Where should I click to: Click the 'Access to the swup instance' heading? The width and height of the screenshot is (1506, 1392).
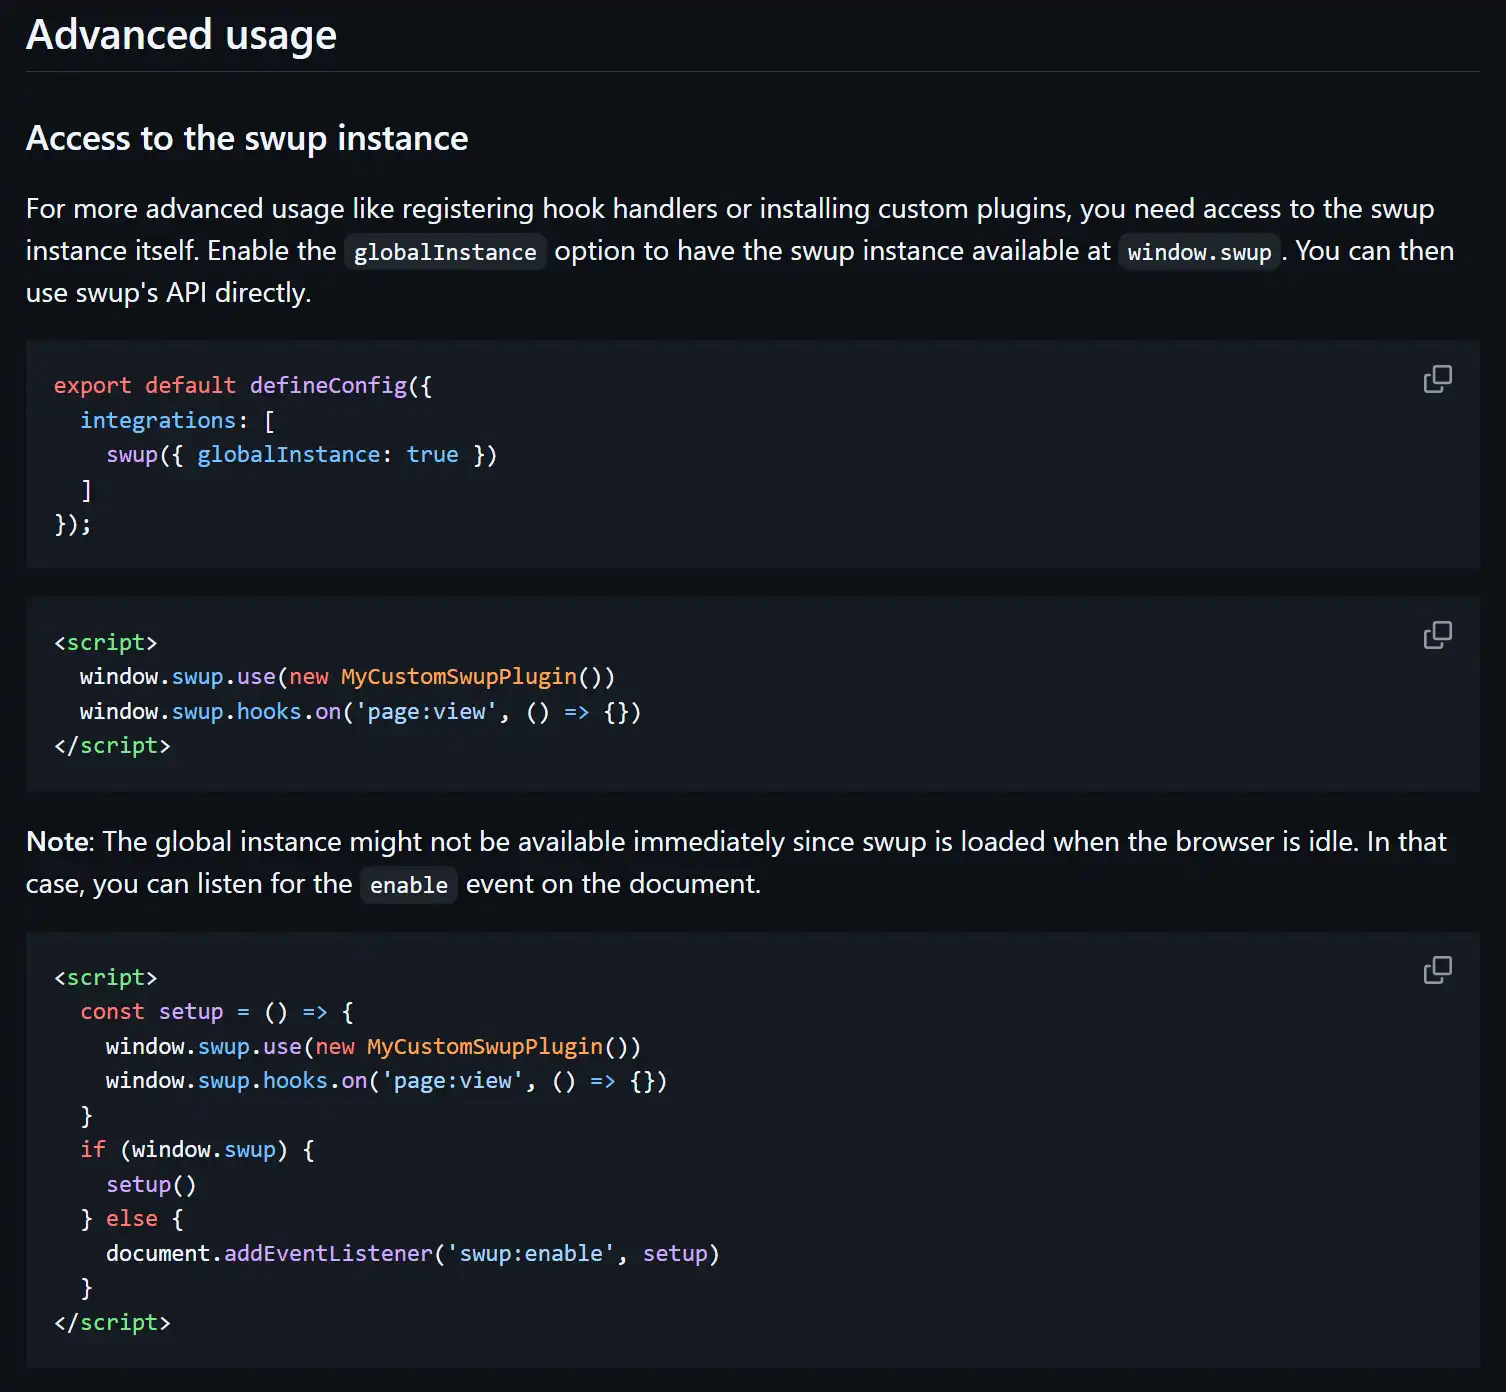247,138
